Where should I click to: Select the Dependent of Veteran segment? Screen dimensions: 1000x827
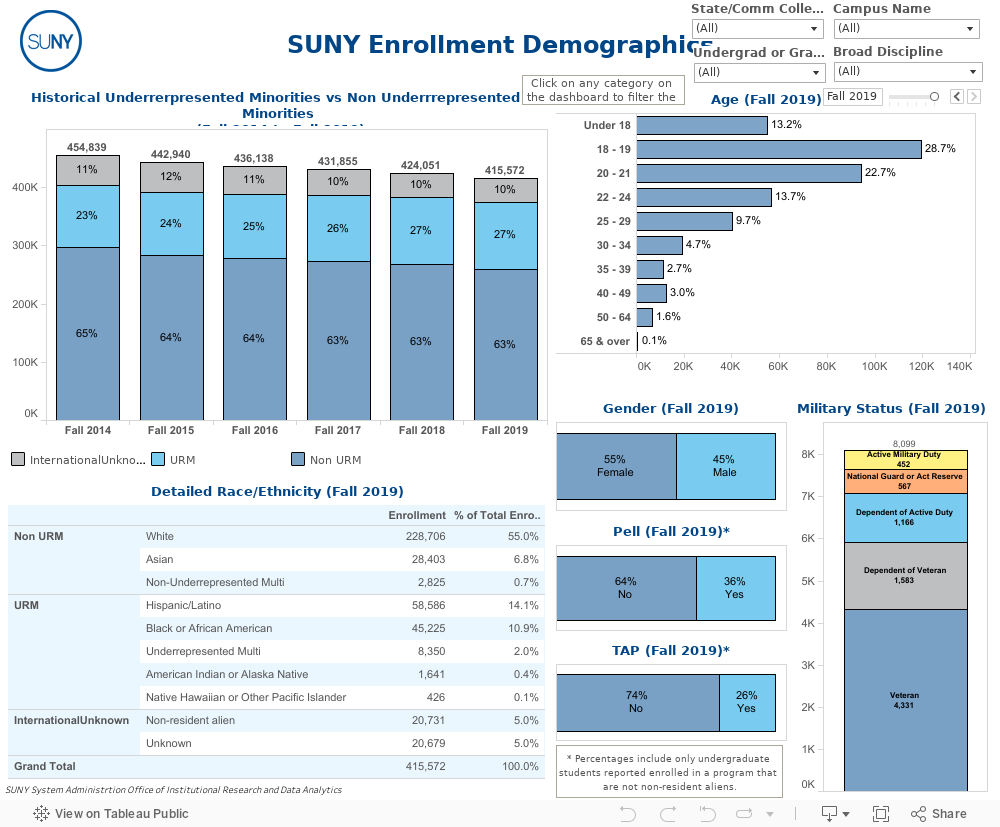[x=906, y=576]
